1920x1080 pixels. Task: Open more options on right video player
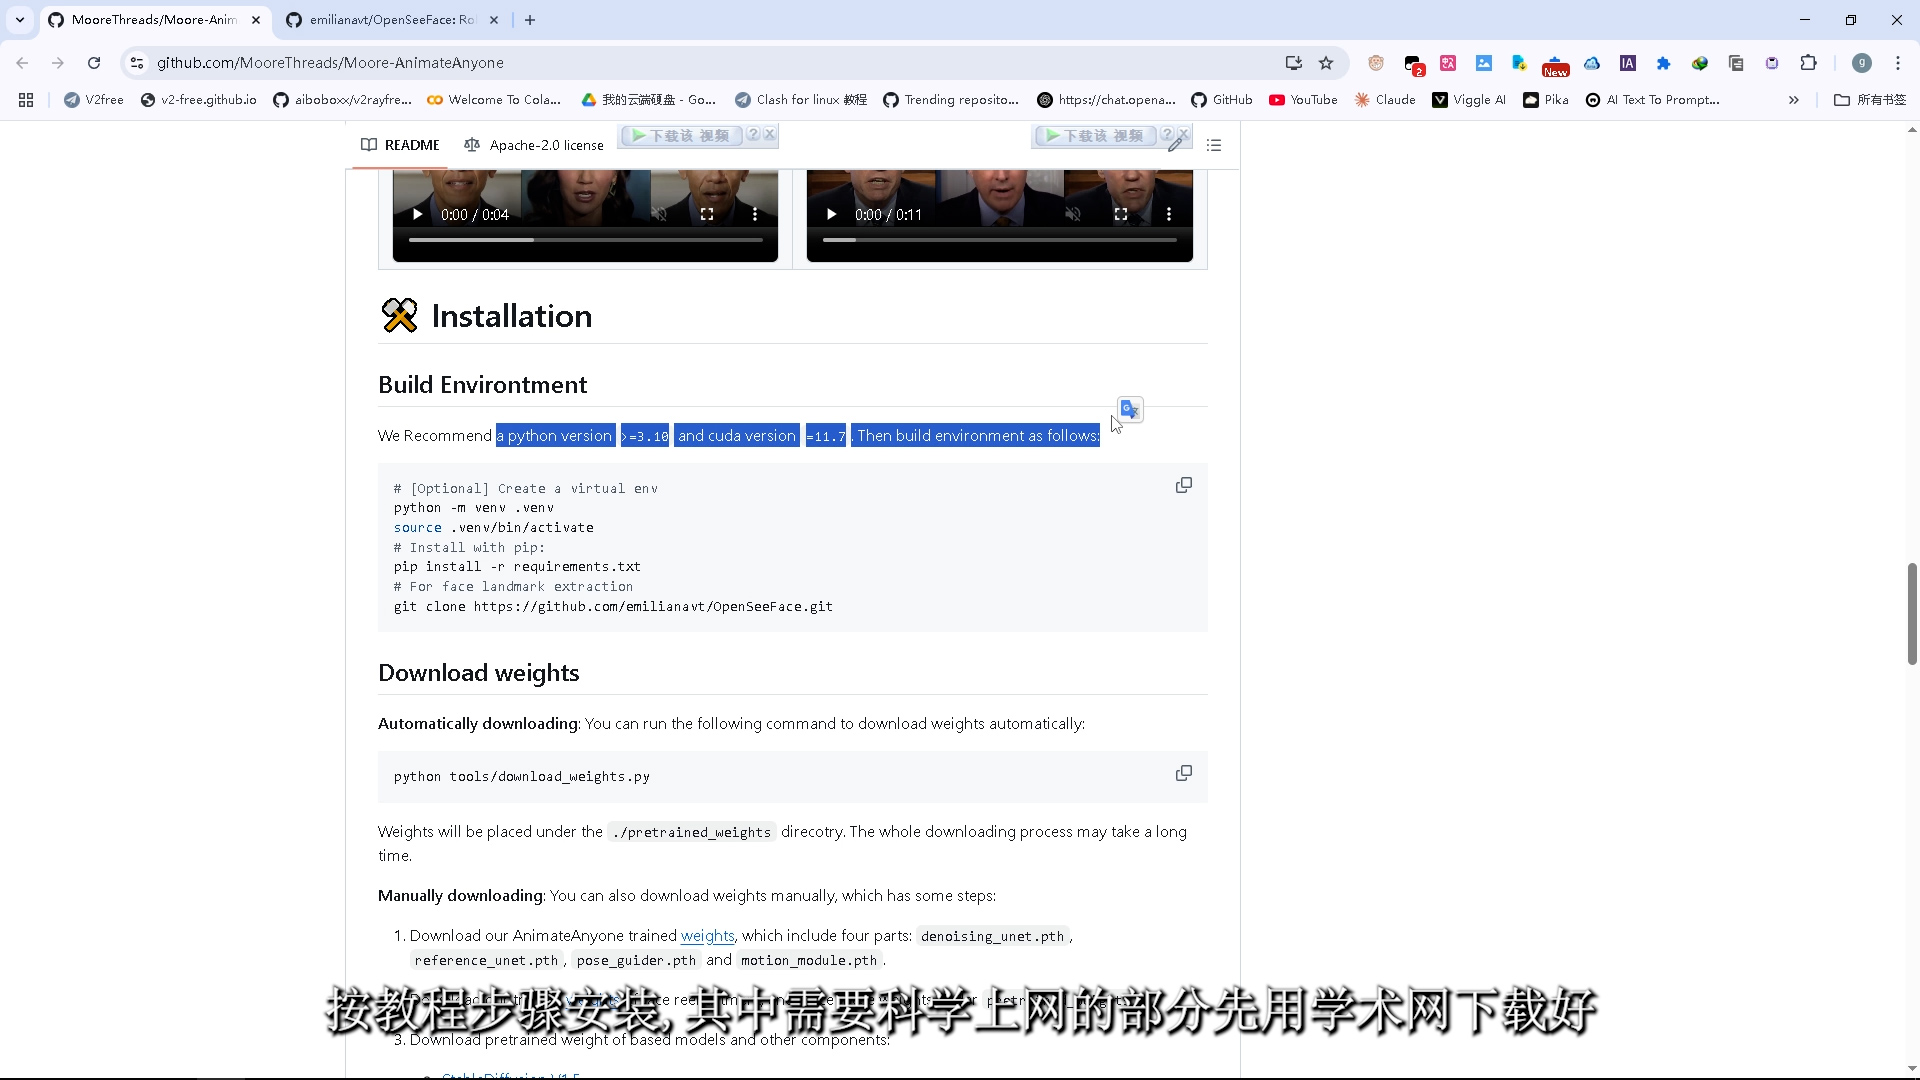[1168, 214]
